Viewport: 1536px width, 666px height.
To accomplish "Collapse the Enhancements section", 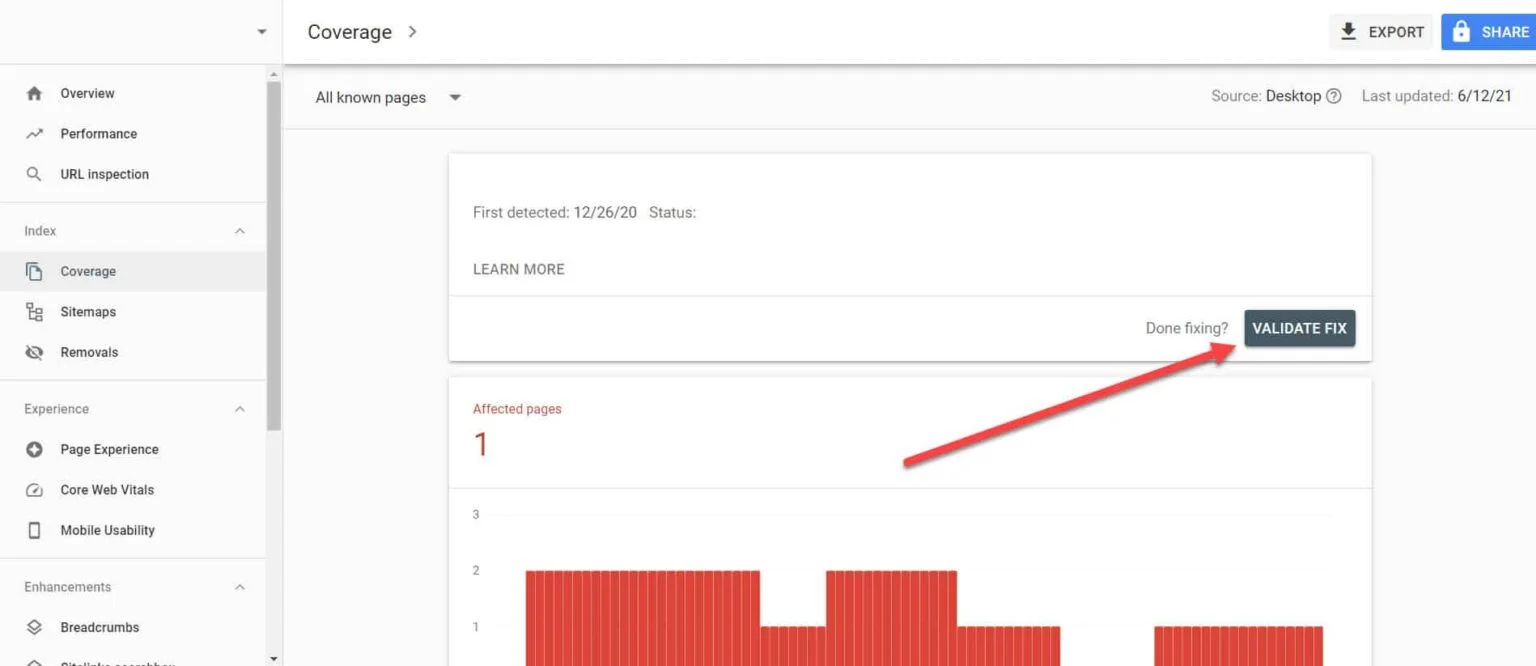I will pyautogui.click(x=239, y=586).
